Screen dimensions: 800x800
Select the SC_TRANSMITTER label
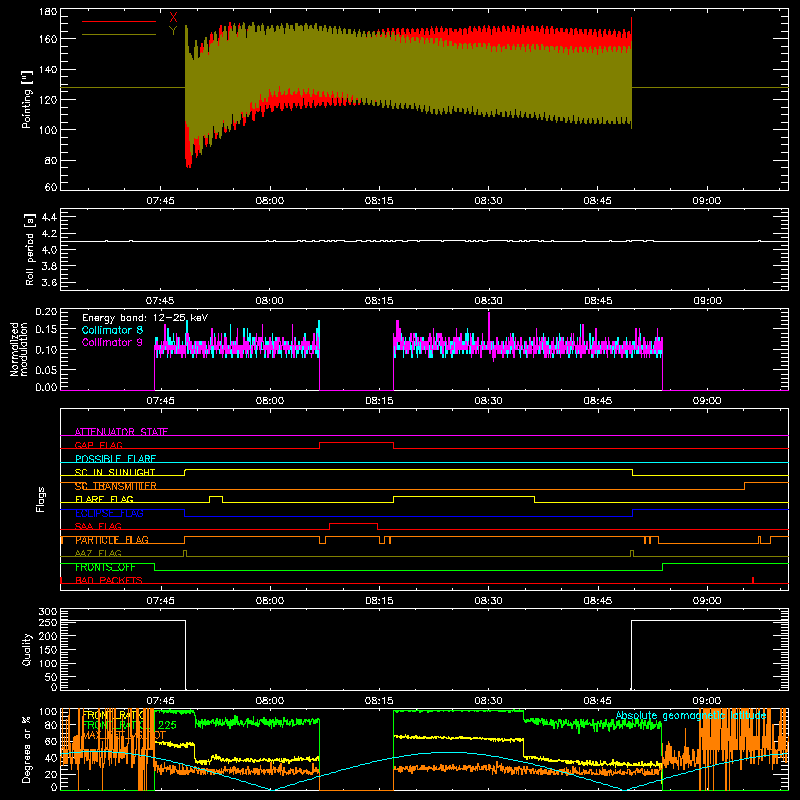[116, 486]
